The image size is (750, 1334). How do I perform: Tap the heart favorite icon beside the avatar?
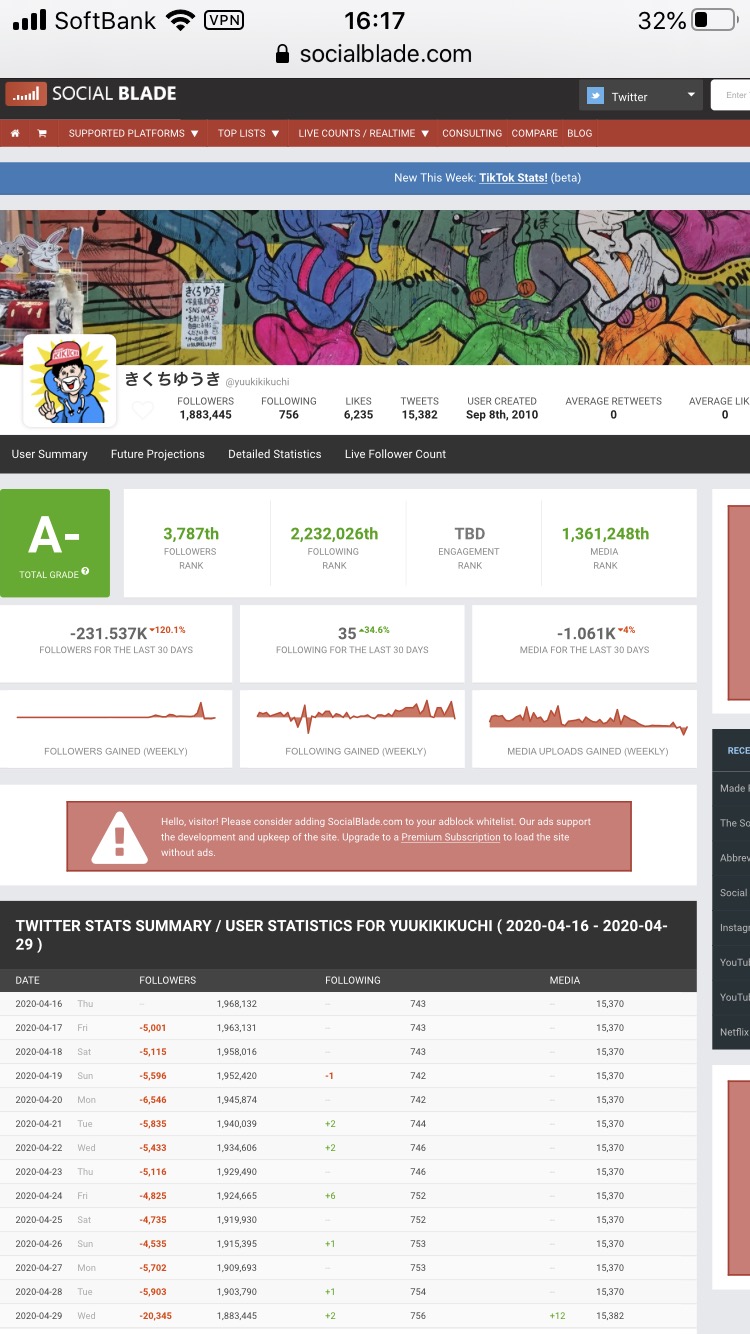click(x=143, y=410)
